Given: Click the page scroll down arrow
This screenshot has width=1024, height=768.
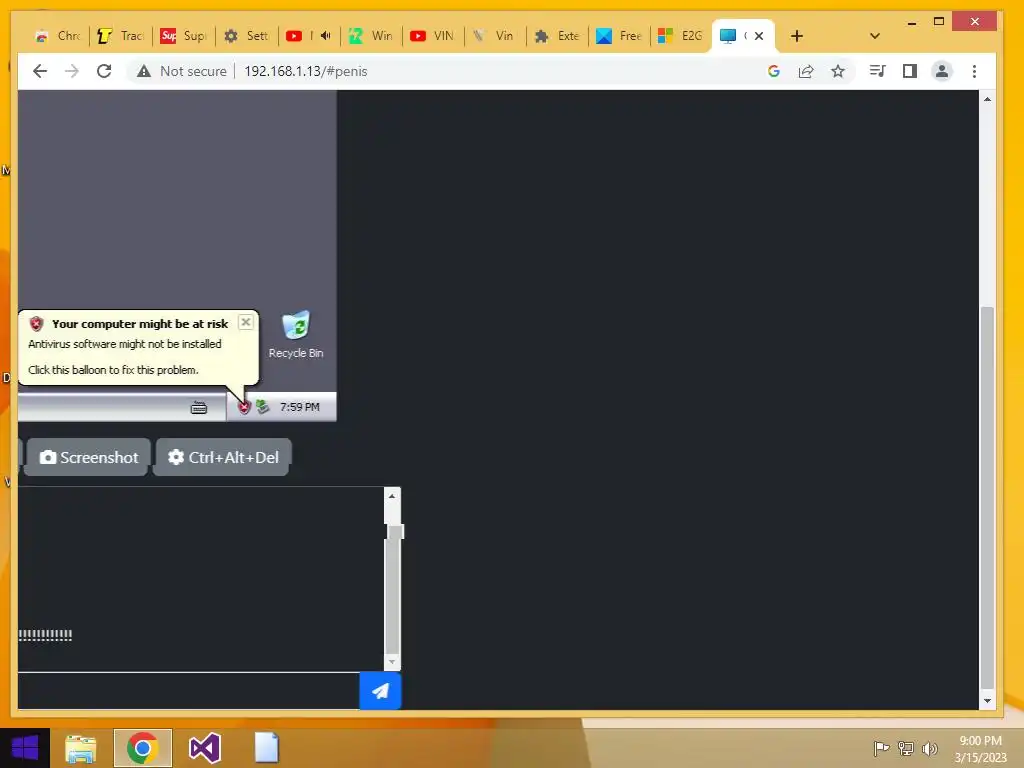Looking at the screenshot, I should tap(987, 701).
